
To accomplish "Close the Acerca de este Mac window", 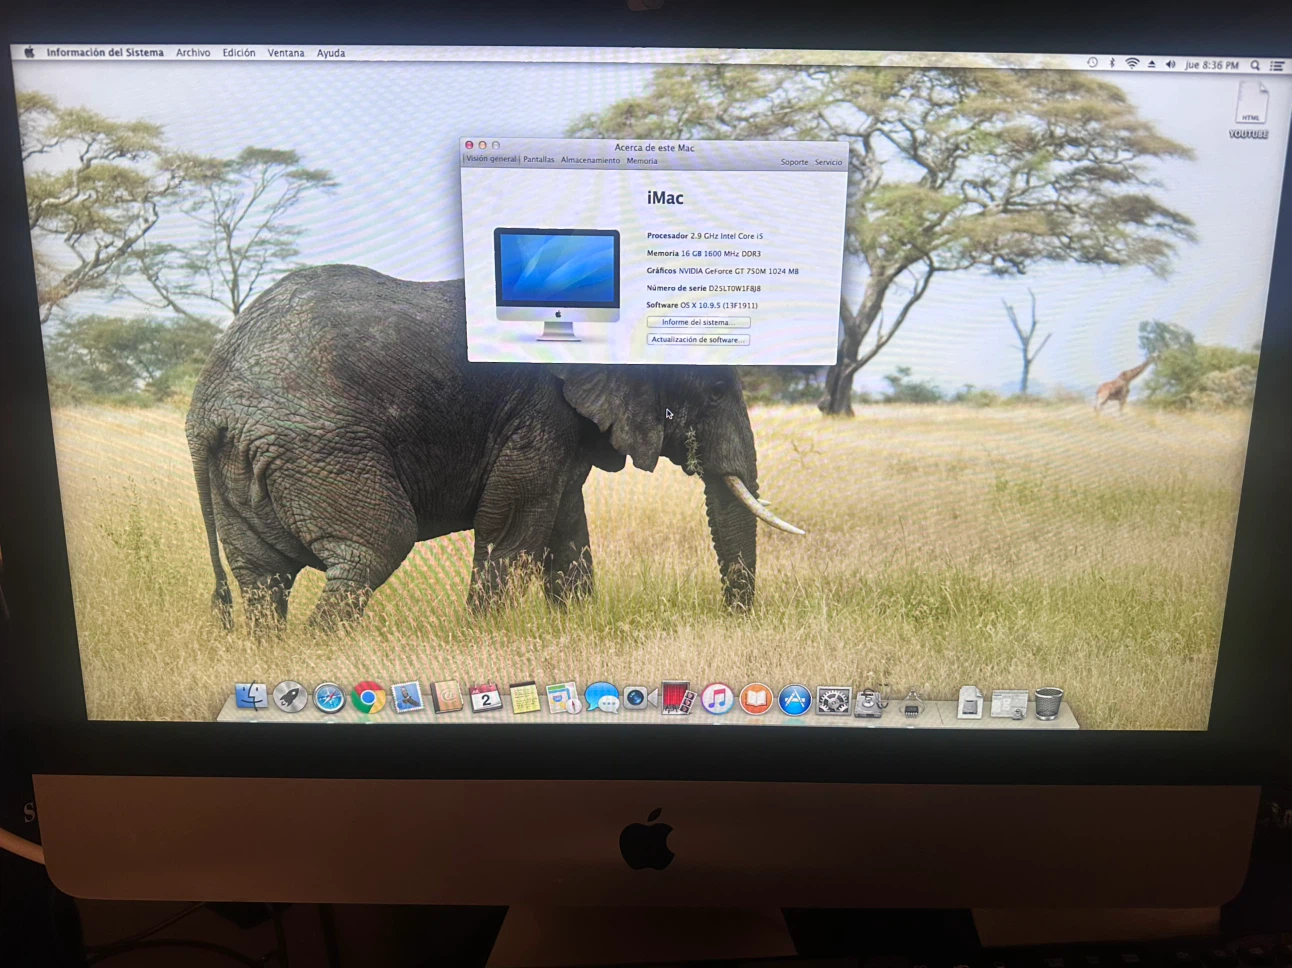I will point(469,145).
